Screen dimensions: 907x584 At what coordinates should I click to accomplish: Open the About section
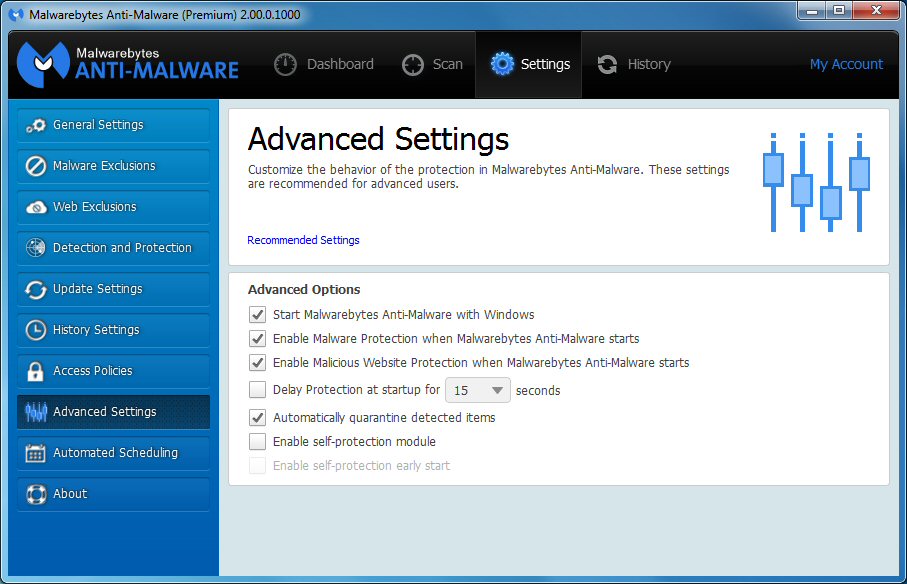click(x=113, y=494)
